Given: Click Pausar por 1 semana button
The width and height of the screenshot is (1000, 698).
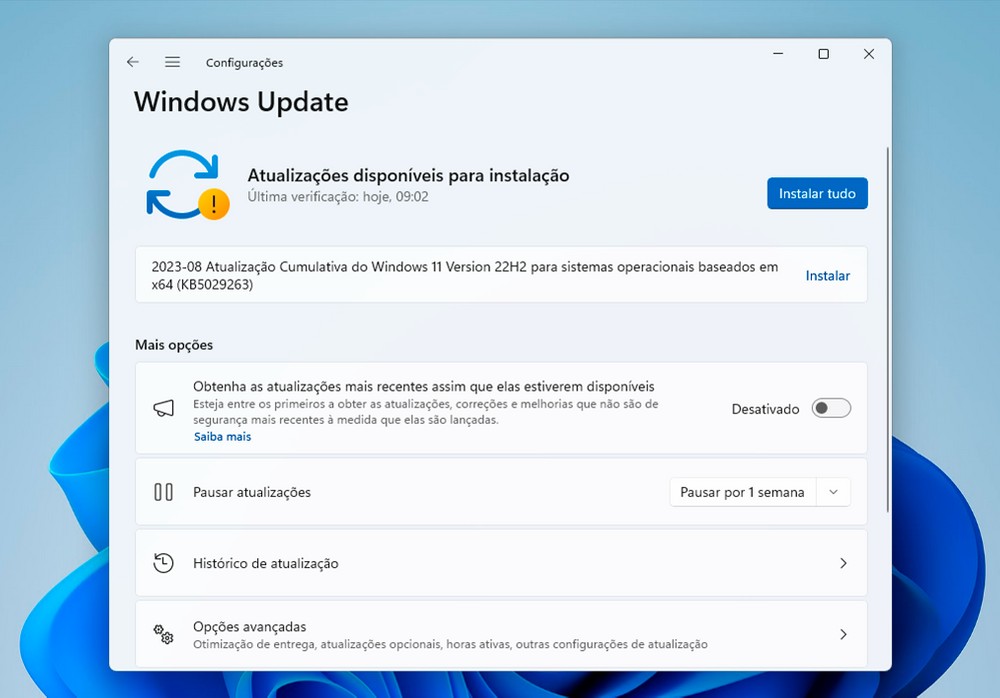Looking at the screenshot, I should pos(742,492).
